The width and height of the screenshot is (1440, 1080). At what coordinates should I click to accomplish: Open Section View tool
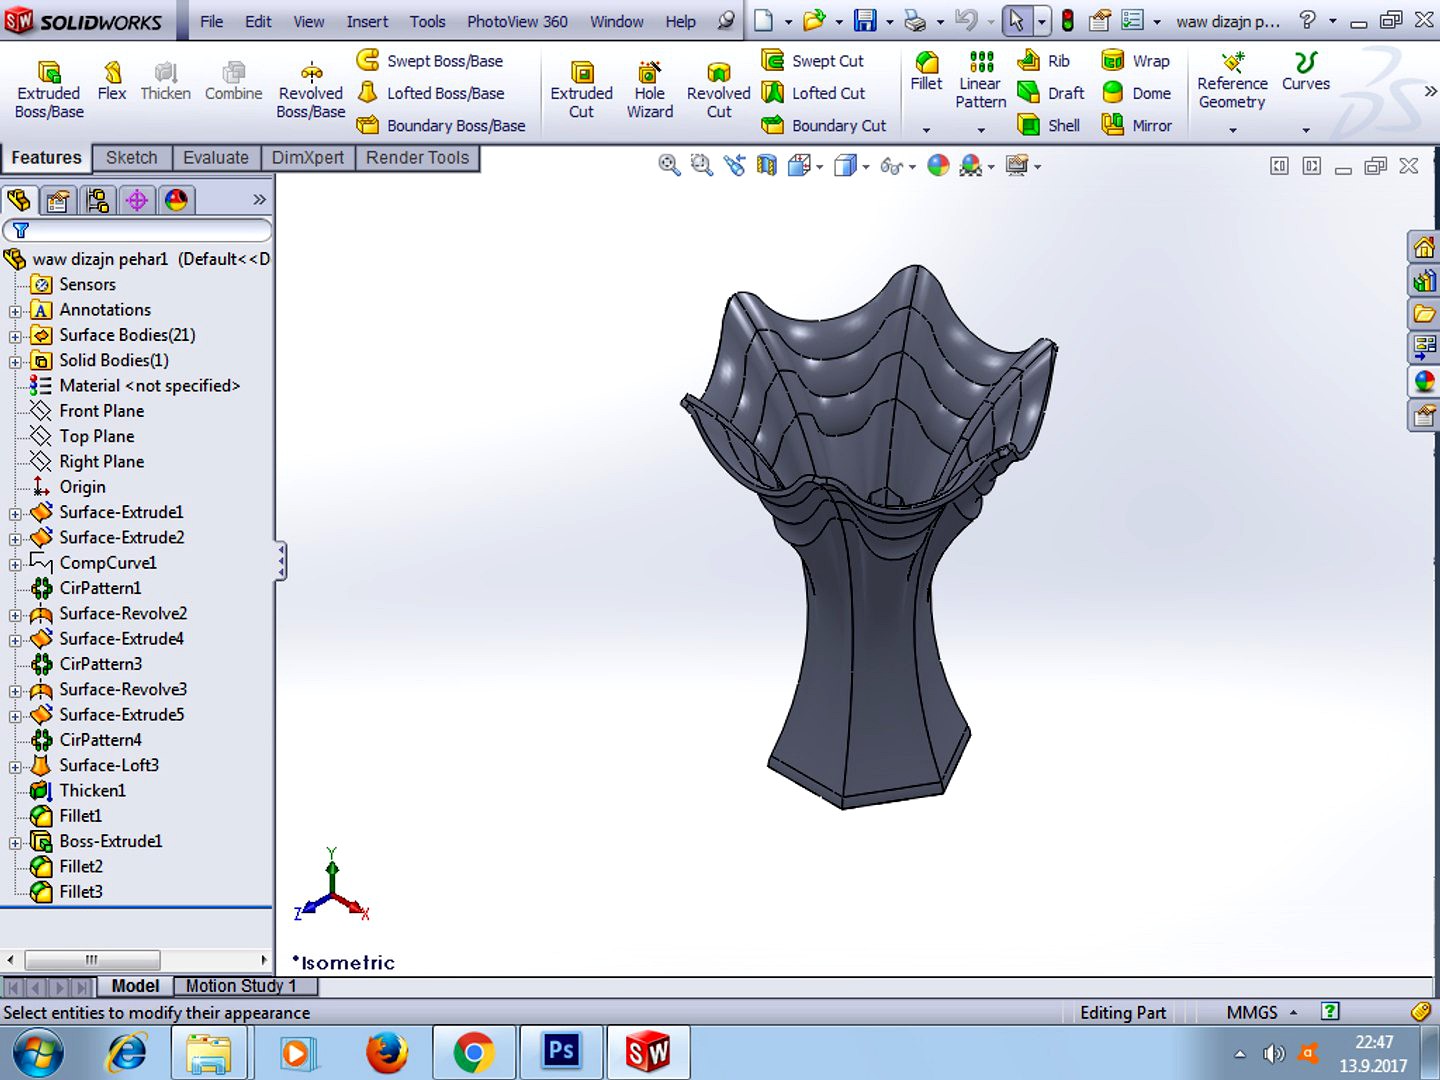pos(767,165)
